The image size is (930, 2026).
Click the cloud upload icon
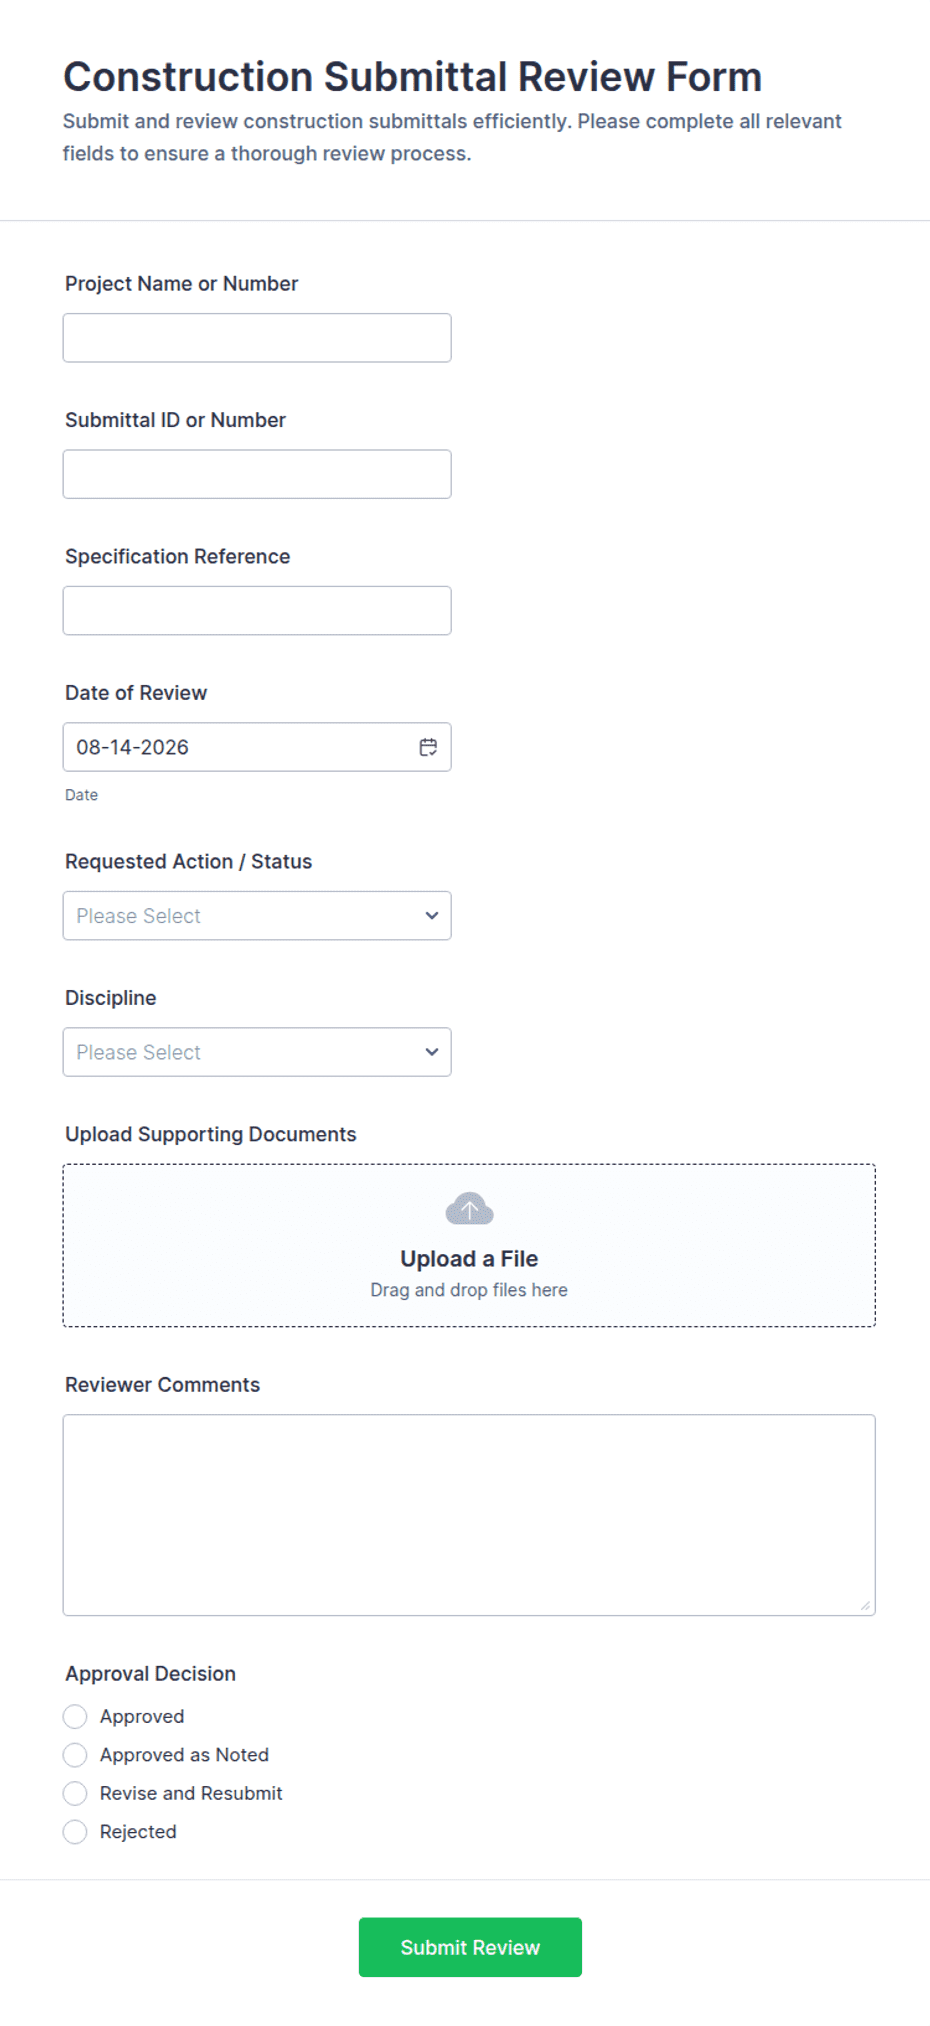(469, 1209)
